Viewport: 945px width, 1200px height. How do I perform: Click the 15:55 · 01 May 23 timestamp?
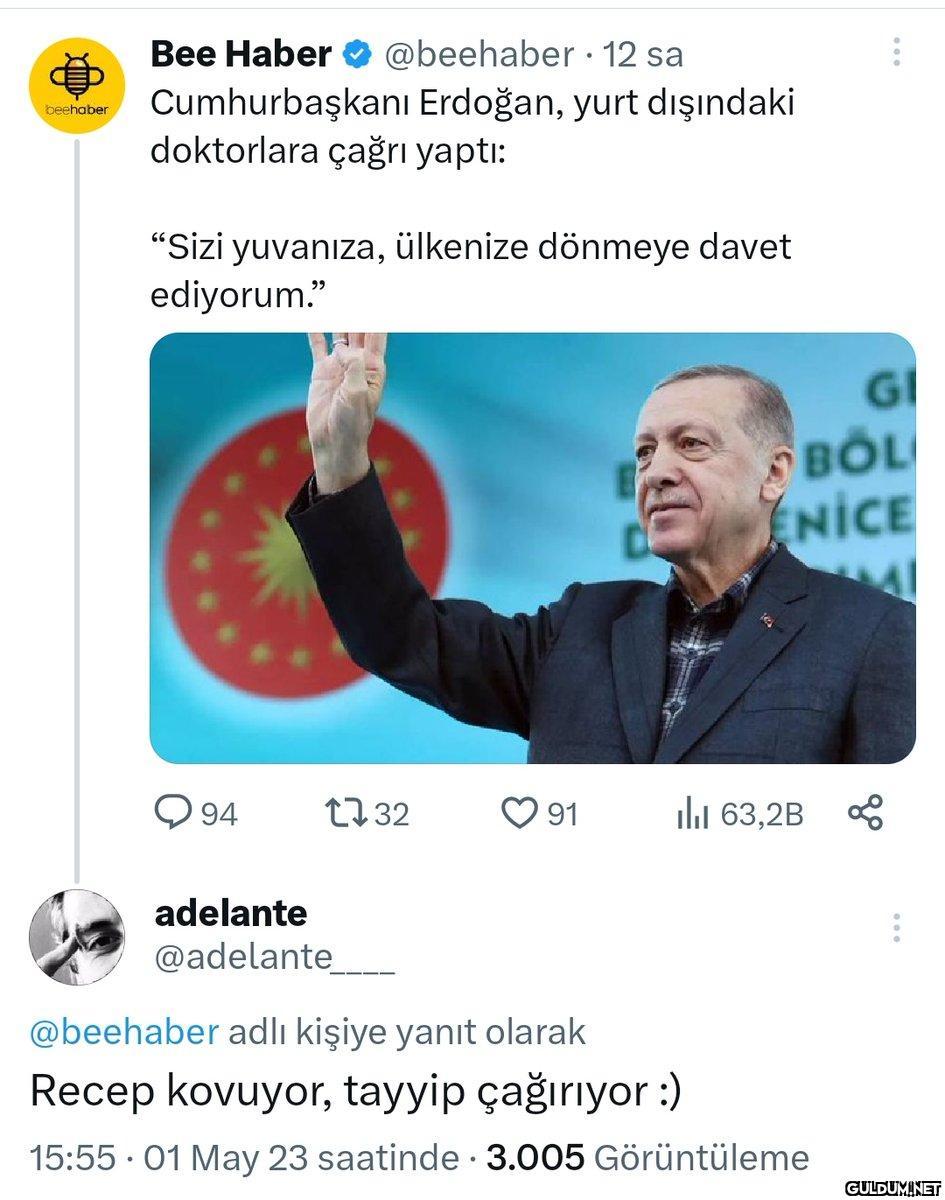[x=245, y=1157]
